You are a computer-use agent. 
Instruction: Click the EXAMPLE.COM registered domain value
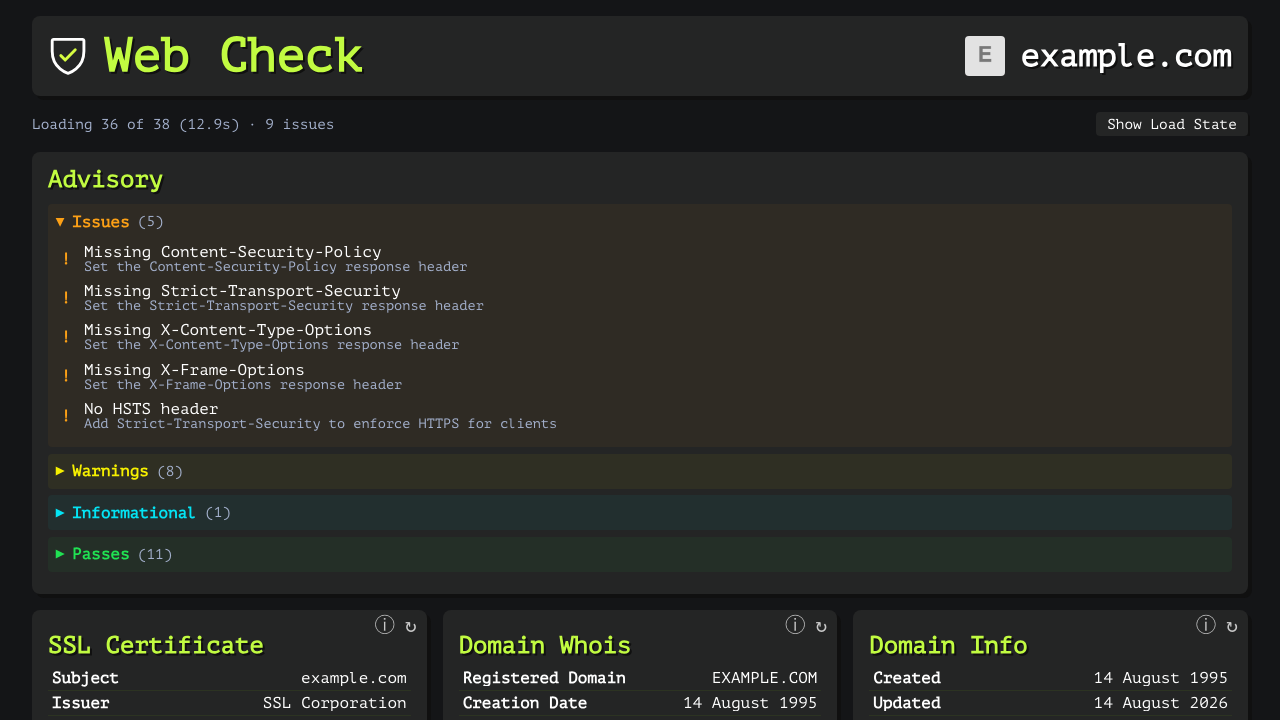pos(765,678)
